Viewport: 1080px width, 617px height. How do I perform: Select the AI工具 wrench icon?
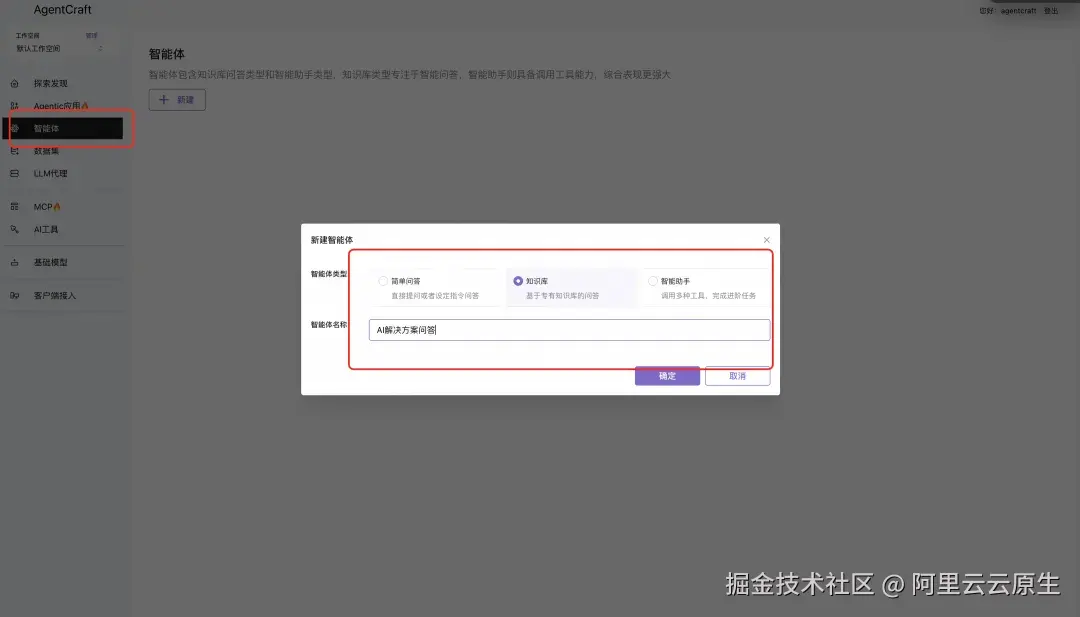click(12, 229)
